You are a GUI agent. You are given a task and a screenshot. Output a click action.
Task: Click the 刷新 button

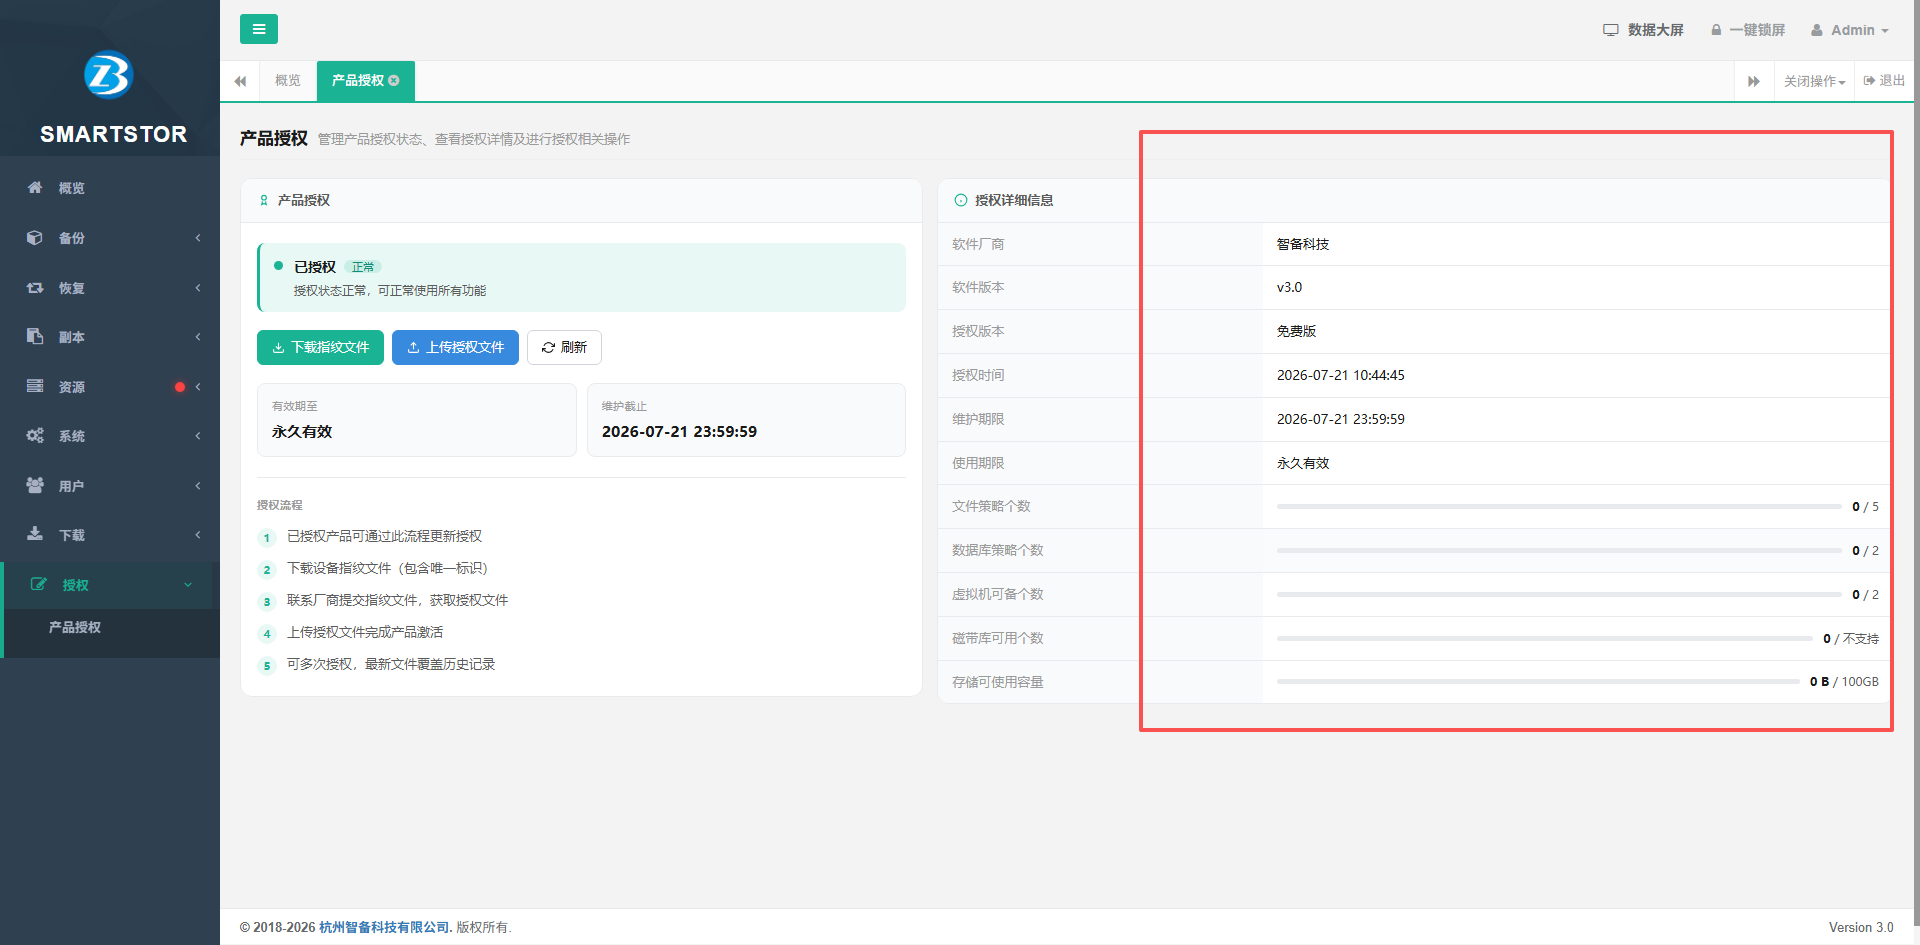coord(564,347)
